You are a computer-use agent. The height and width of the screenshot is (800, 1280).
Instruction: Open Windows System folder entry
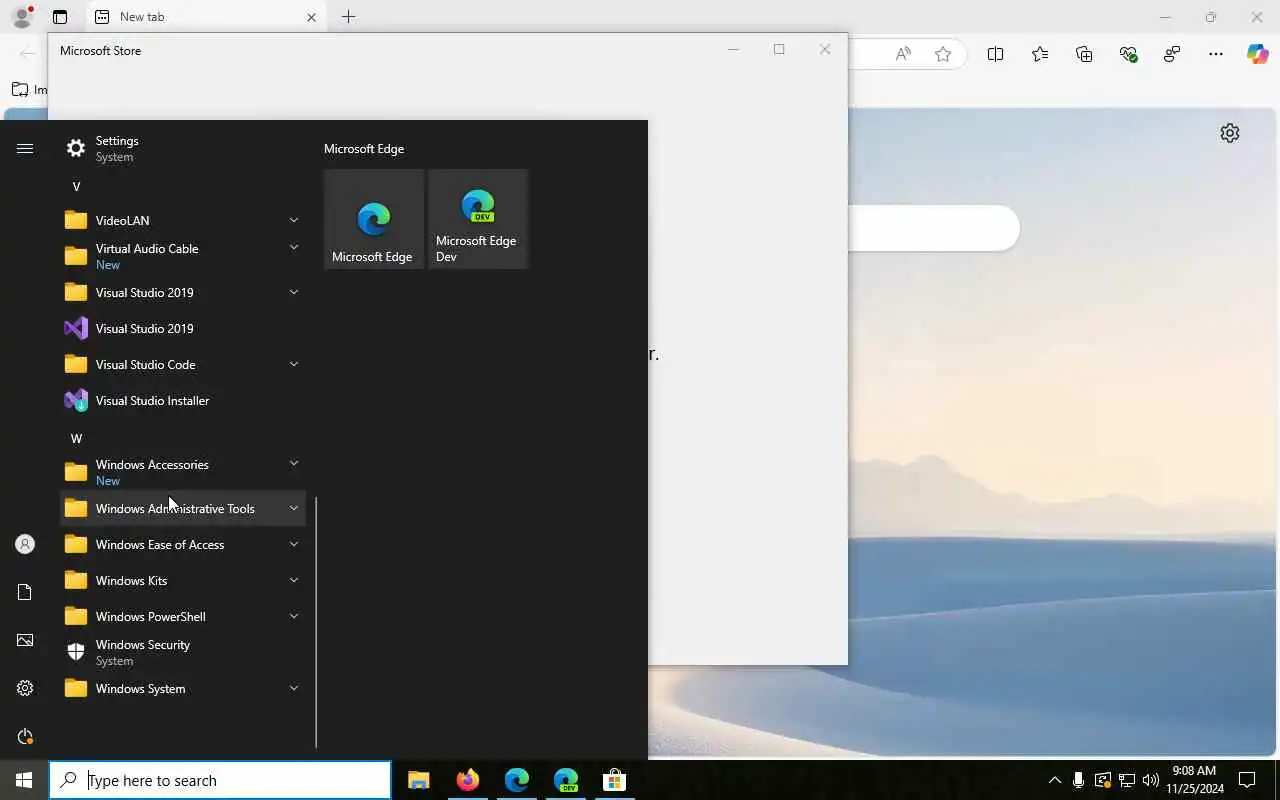click(x=183, y=688)
